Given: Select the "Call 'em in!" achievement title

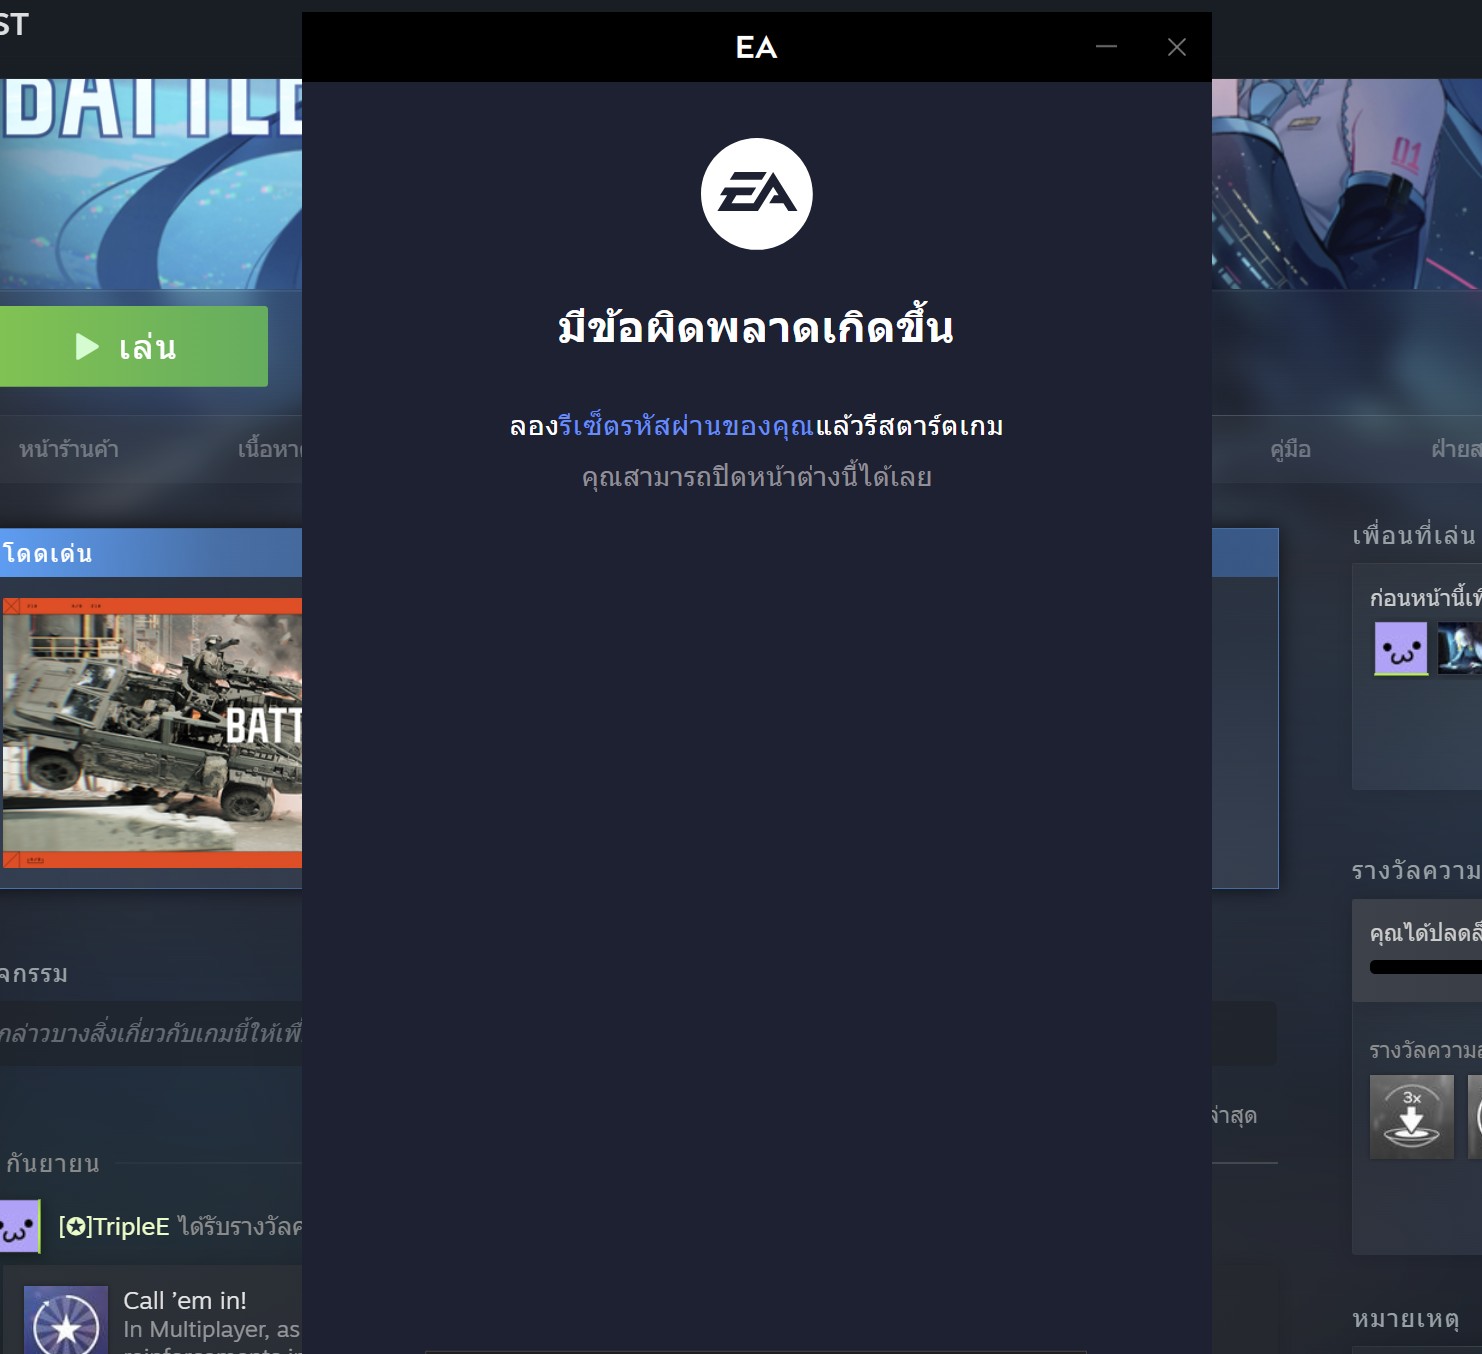Looking at the screenshot, I should (185, 1300).
